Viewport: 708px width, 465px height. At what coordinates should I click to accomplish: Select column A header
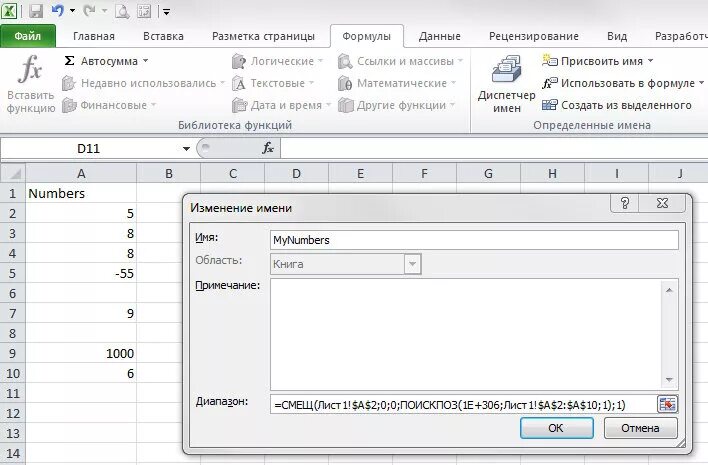(81, 173)
